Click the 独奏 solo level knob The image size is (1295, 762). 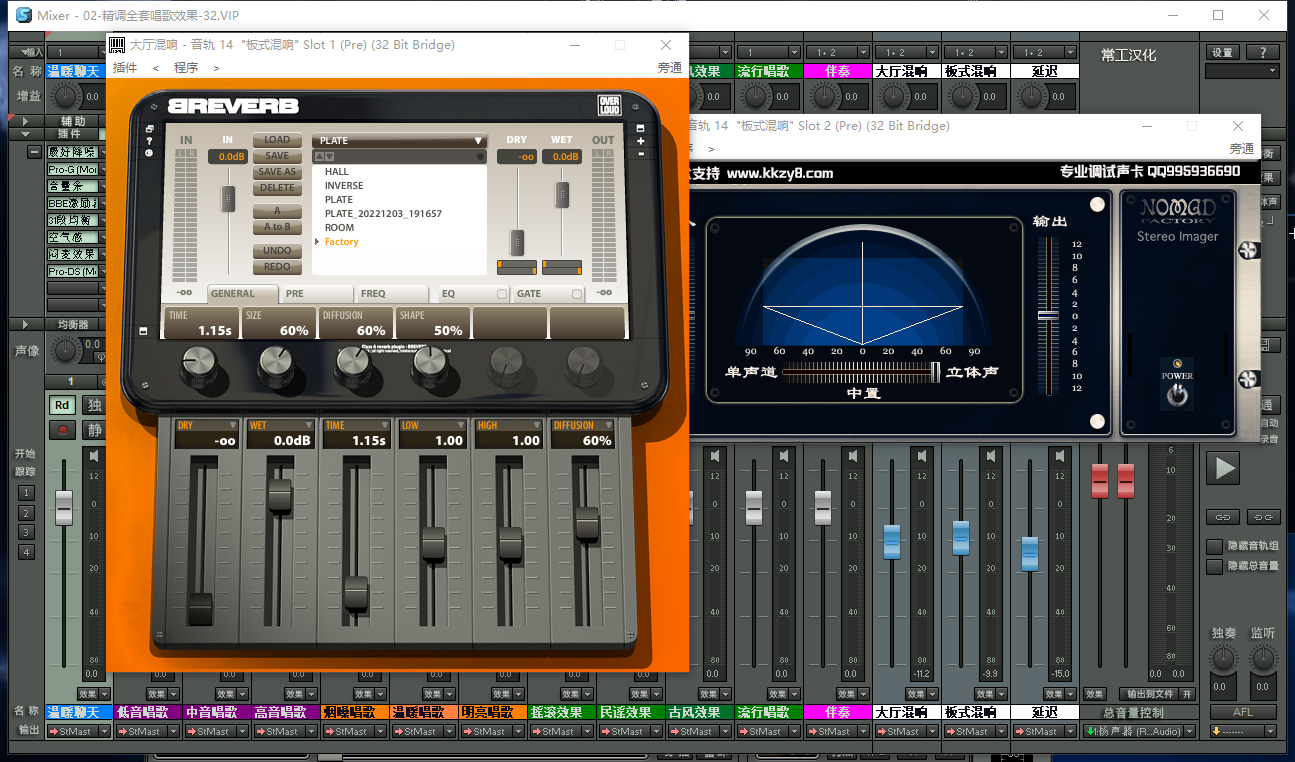(1223, 658)
